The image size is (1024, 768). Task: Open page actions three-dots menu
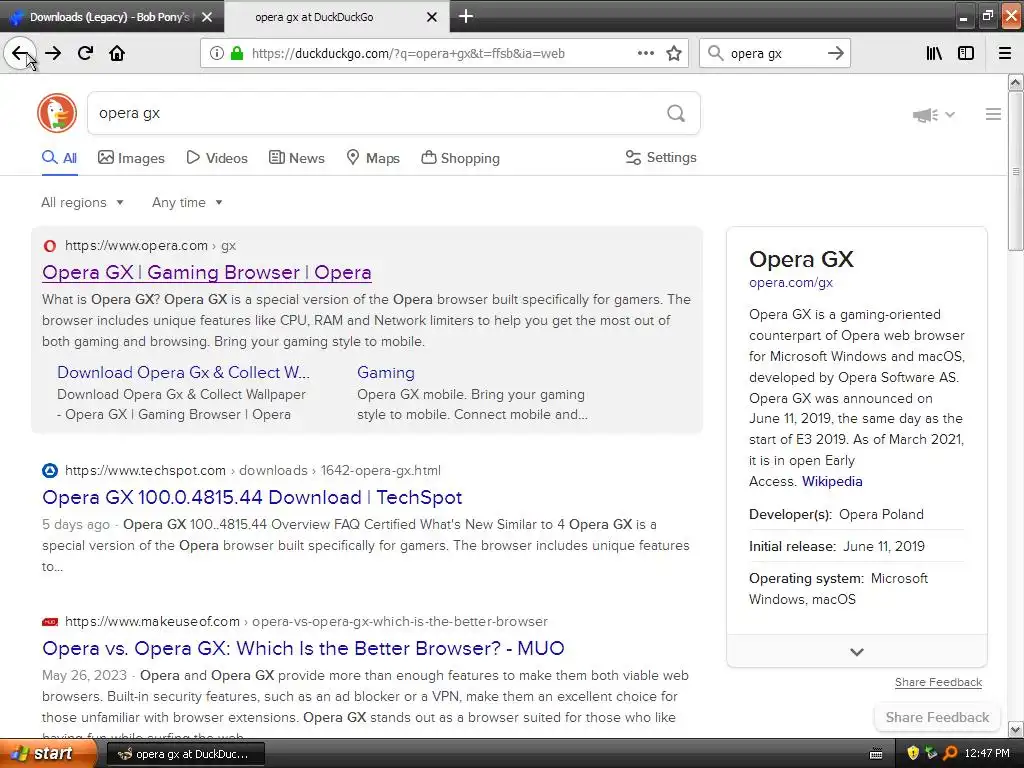click(x=645, y=54)
